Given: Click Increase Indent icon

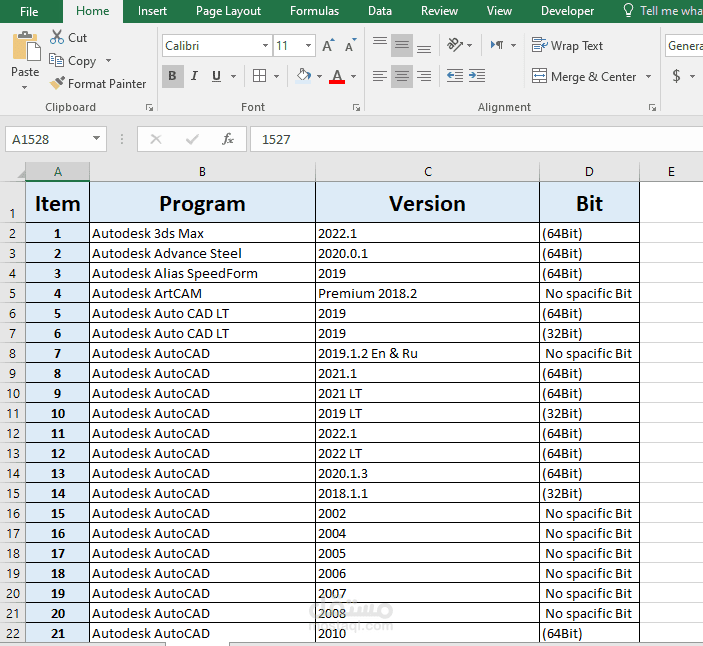Looking at the screenshot, I should click(x=477, y=75).
